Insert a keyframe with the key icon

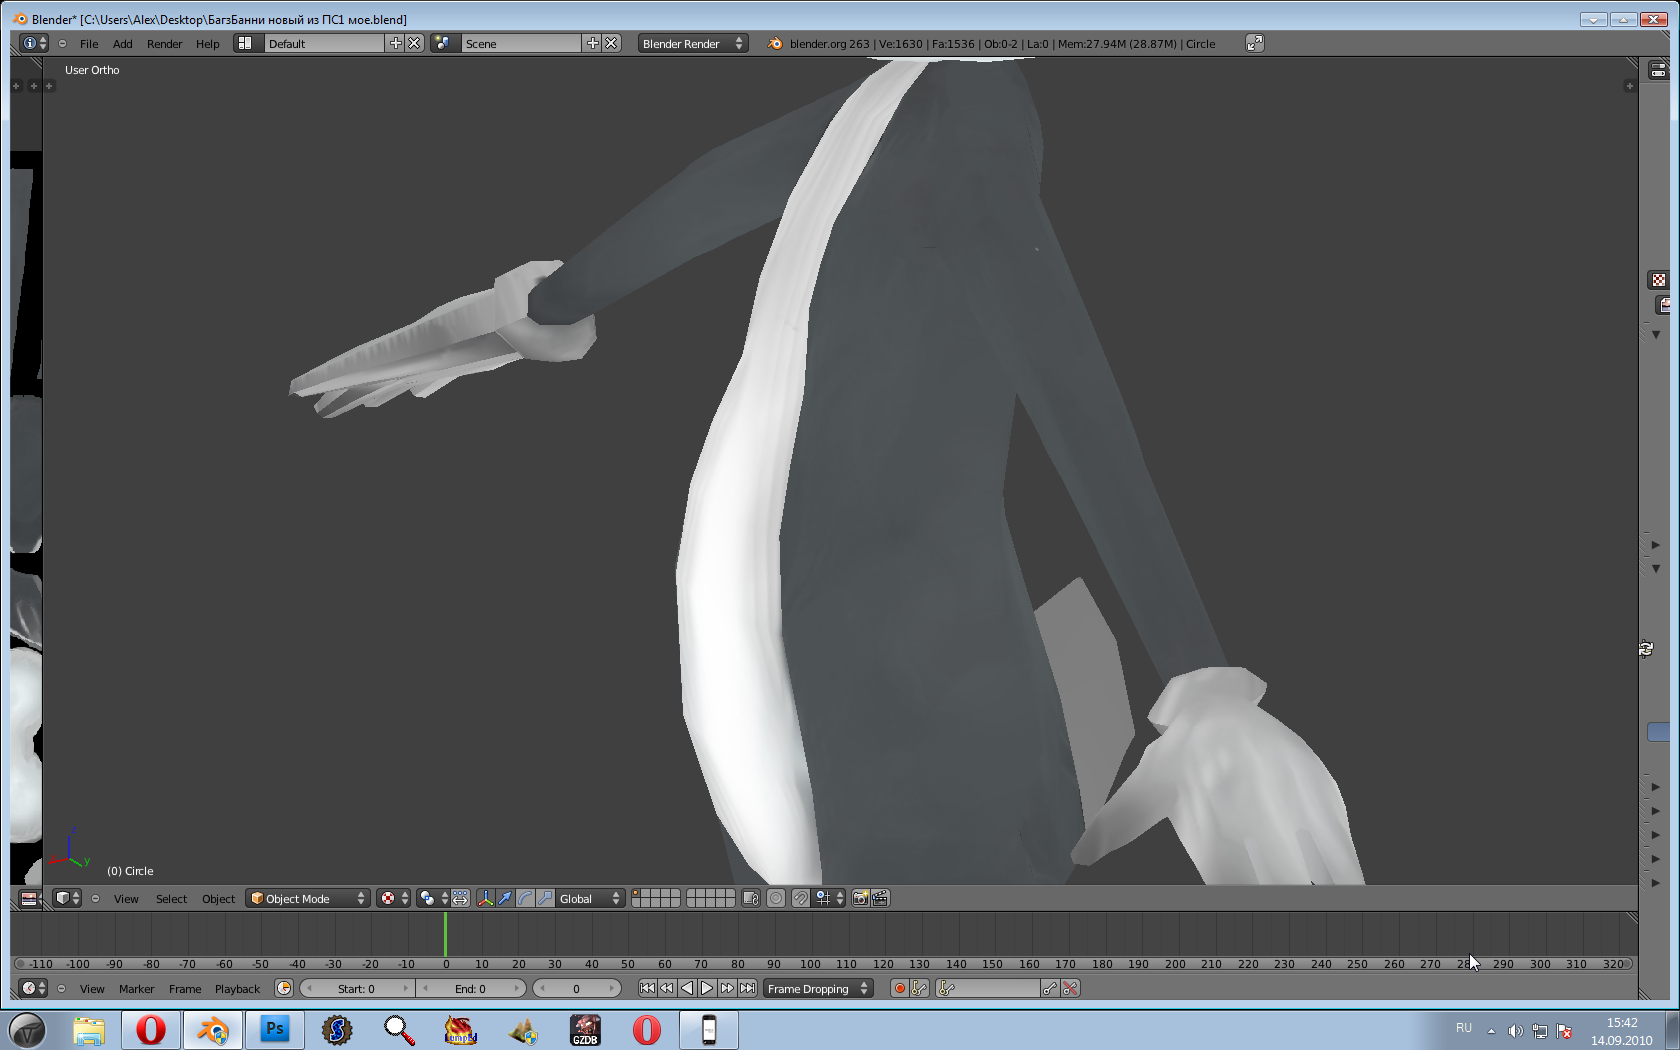(x=1050, y=988)
